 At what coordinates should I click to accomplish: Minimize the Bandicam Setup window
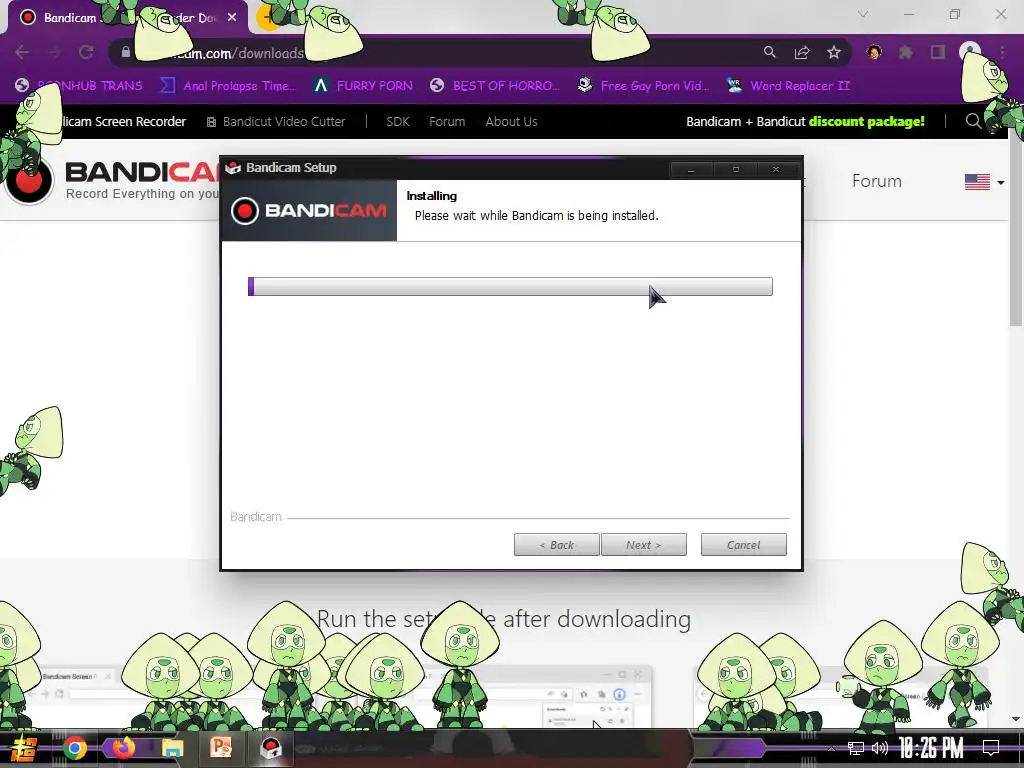[x=690, y=170]
